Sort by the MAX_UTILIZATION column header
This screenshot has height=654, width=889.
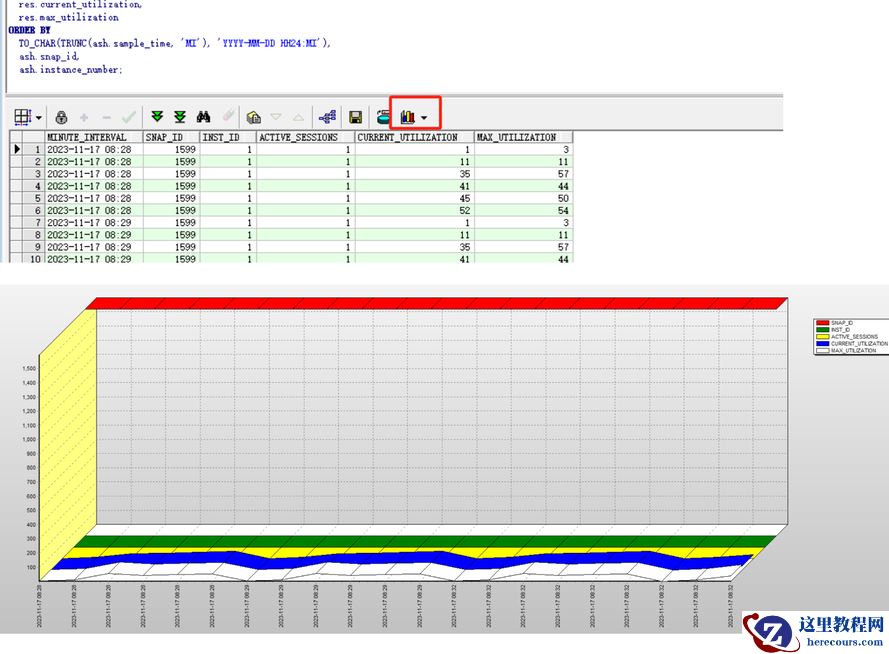click(x=522, y=137)
